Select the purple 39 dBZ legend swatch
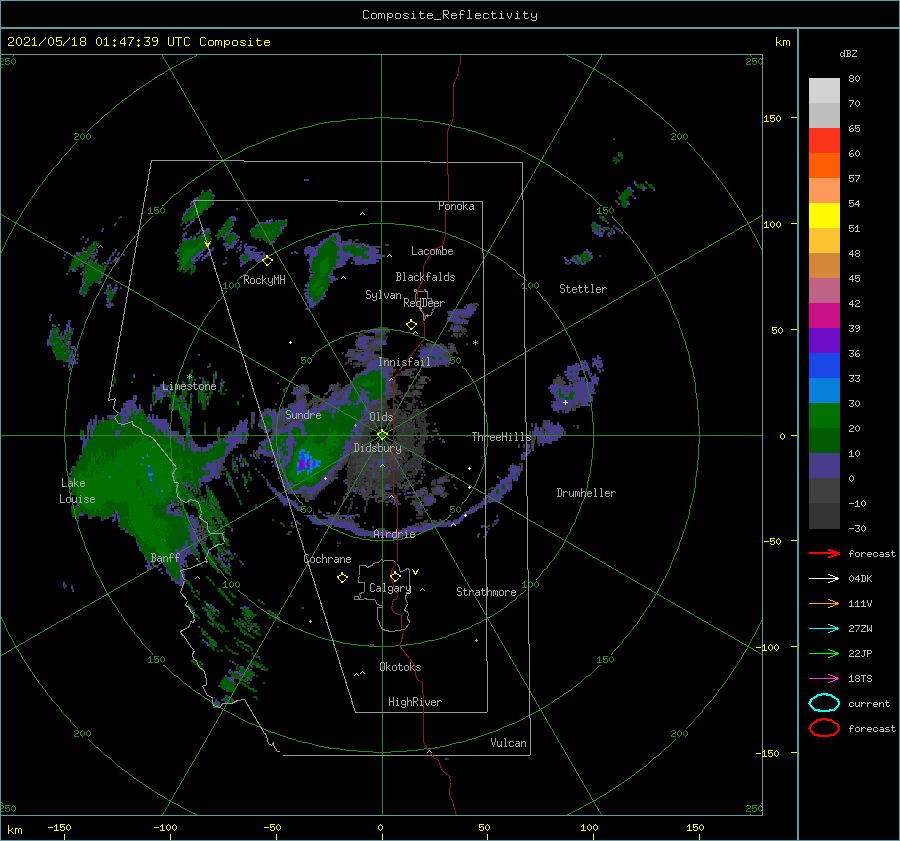 point(824,340)
